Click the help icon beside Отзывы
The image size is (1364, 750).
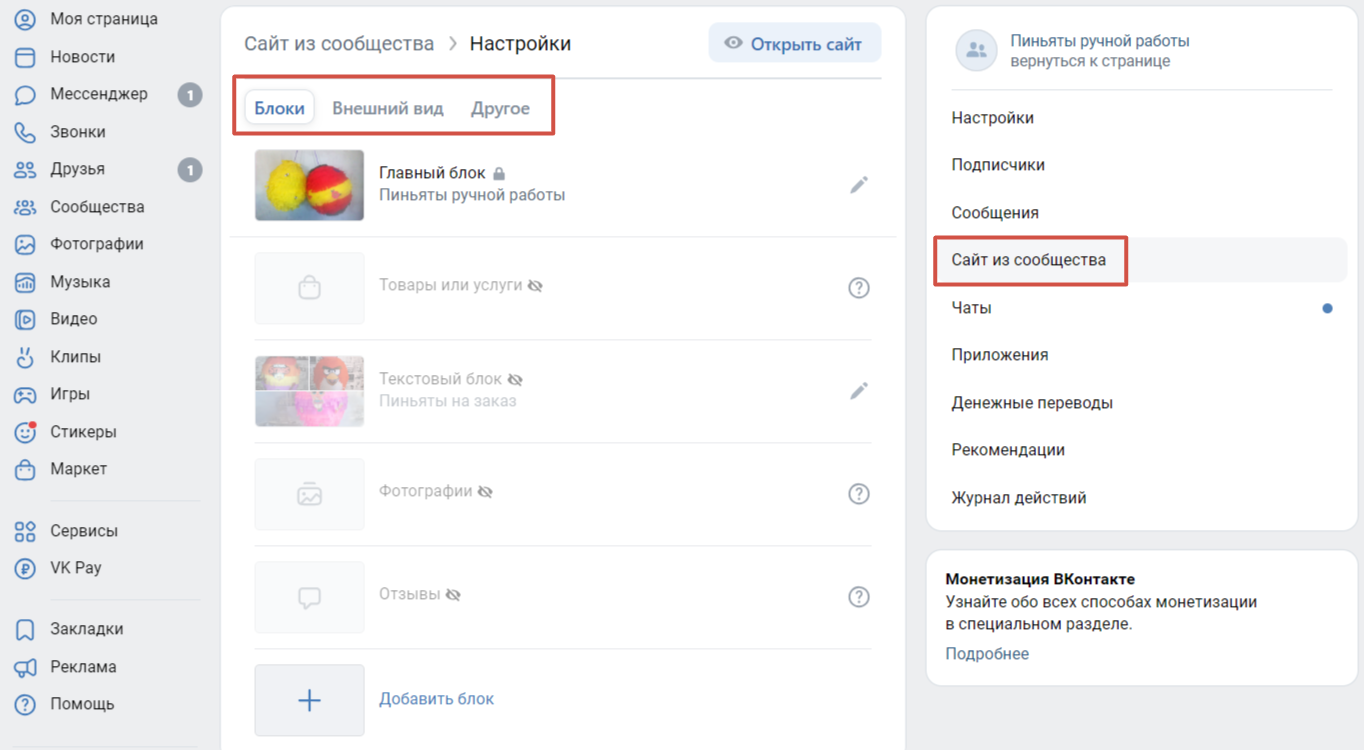click(858, 597)
